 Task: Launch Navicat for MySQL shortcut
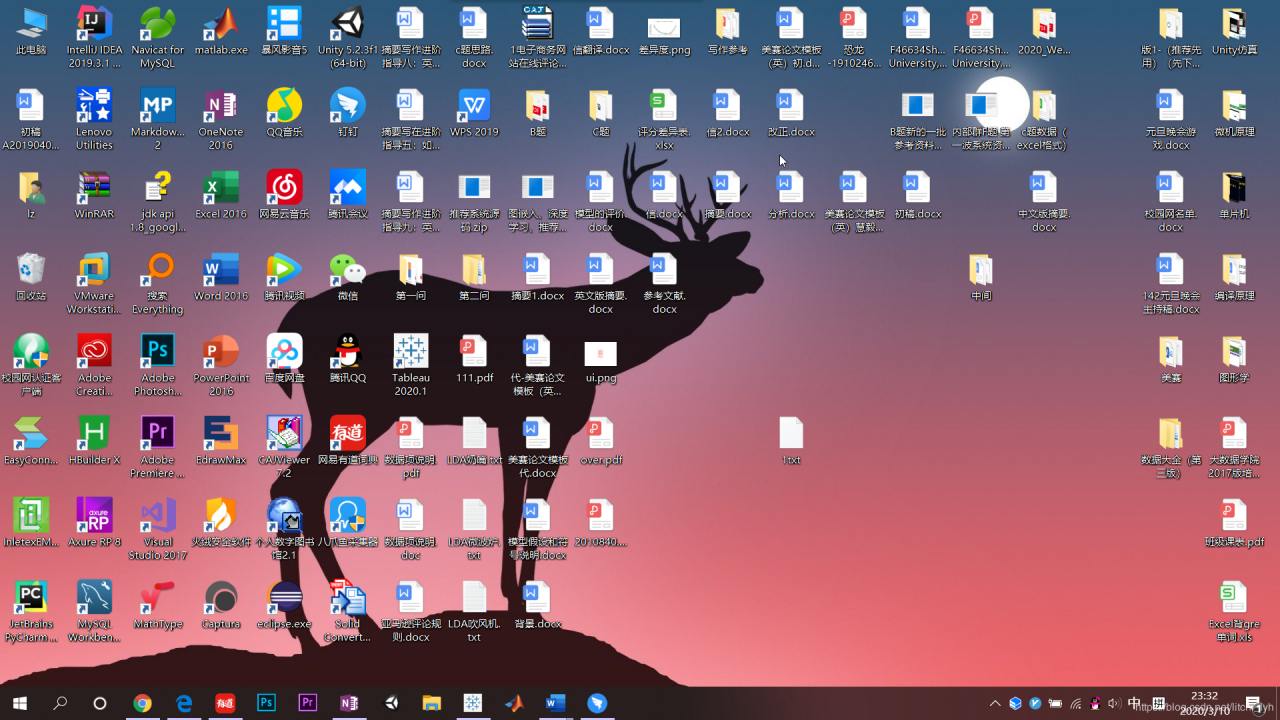pyautogui.click(x=157, y=38)
